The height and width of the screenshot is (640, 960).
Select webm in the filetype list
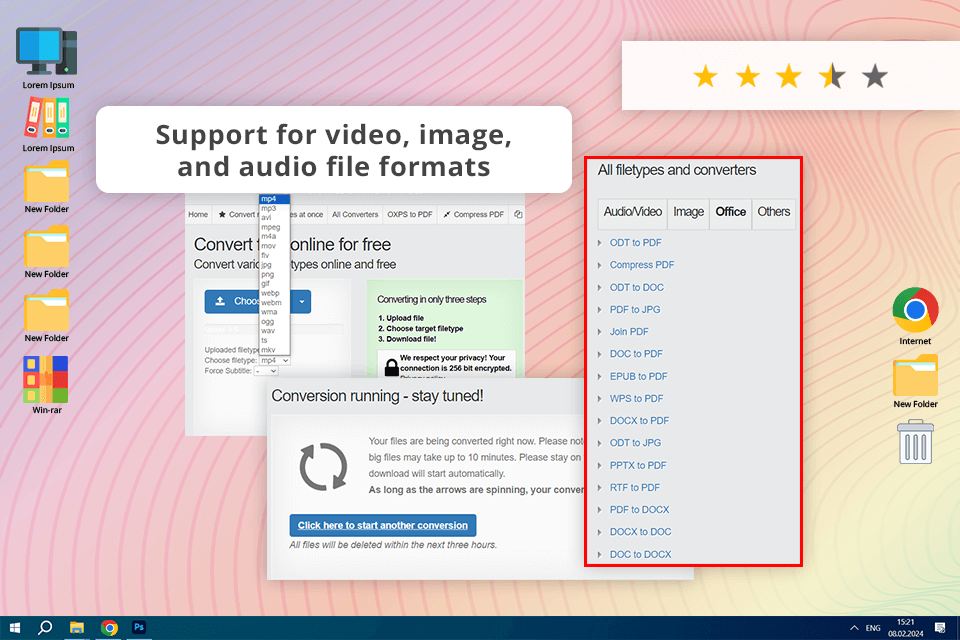point(271,303)
